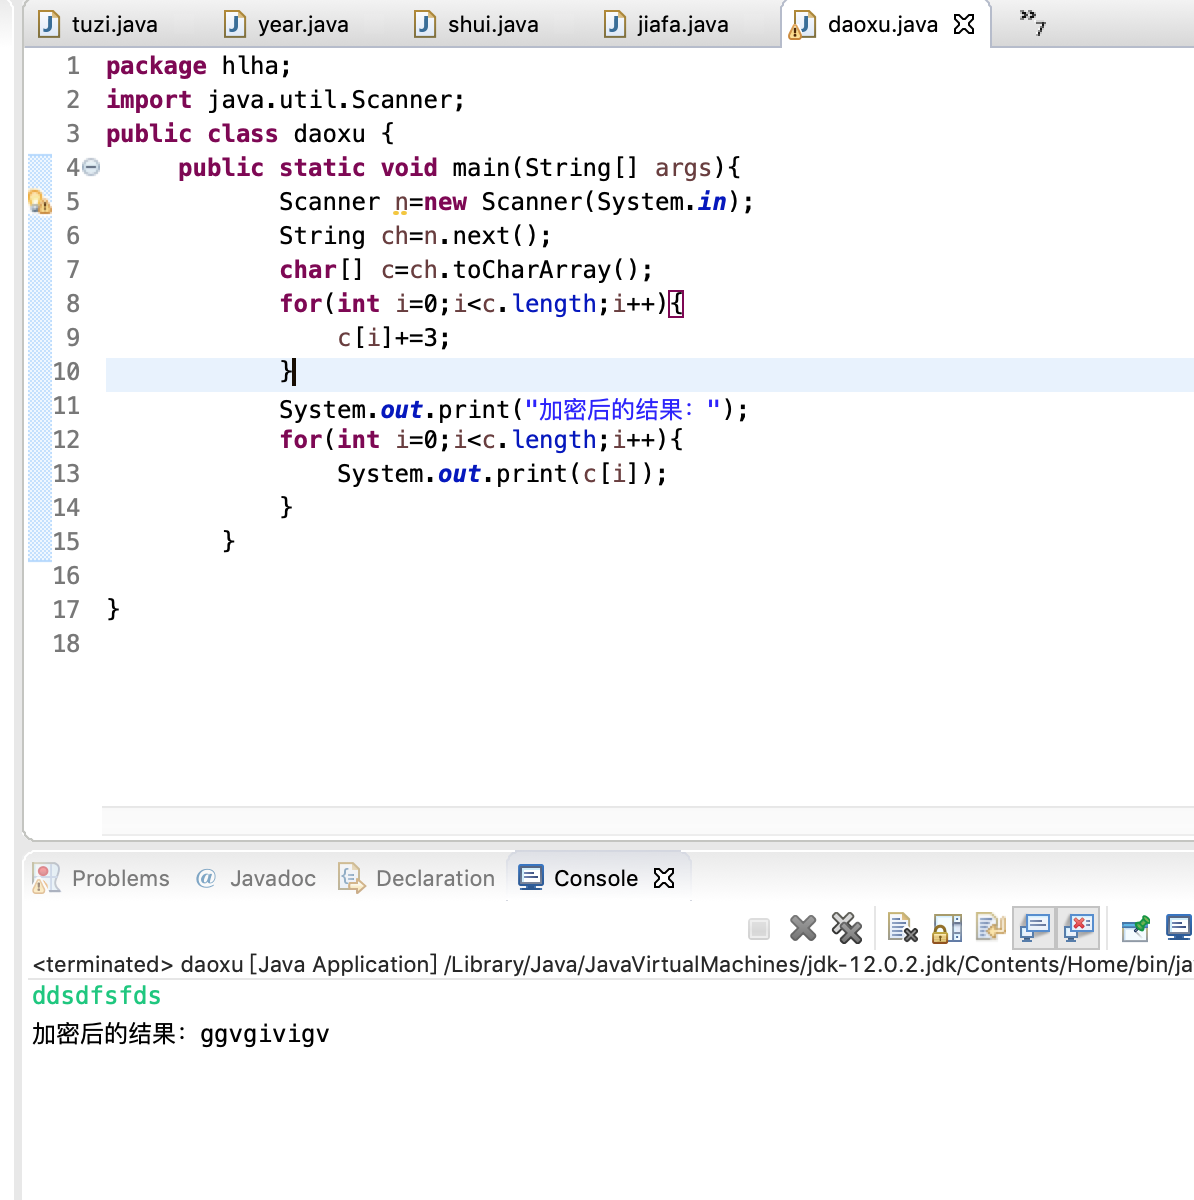Show hidden editor tabs list chevron
Viewport: 1194px width, 1200px height.
[1032, 21]
